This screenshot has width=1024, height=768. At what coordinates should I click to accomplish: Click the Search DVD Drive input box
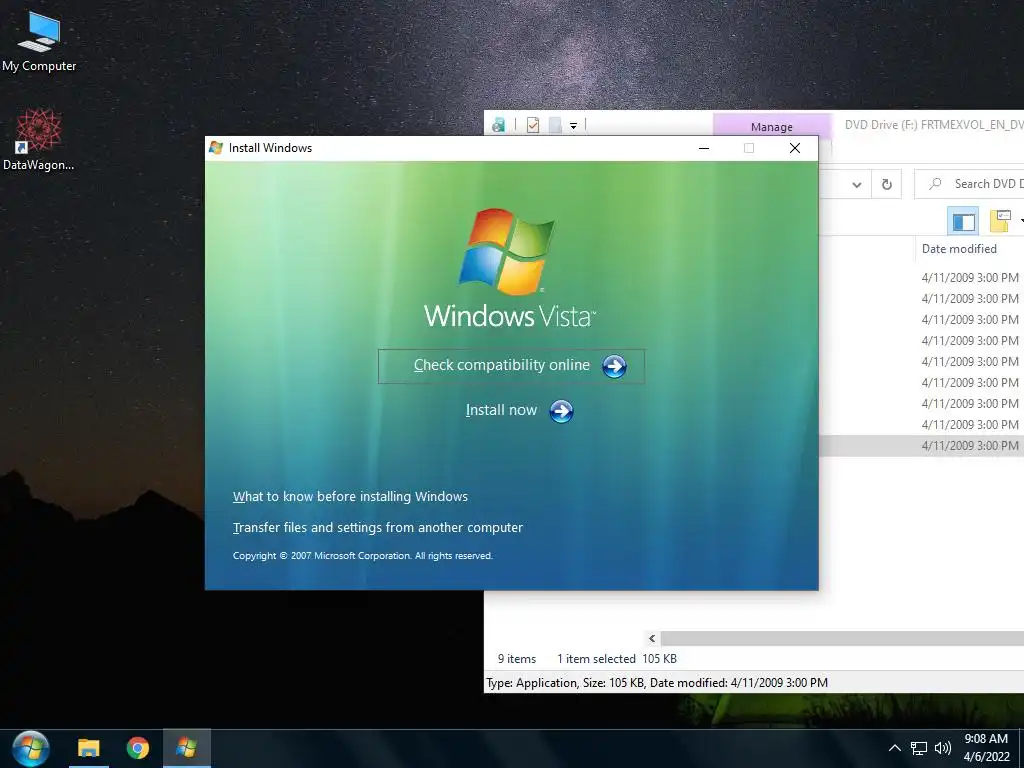pyautogui.click(x=970, y=184)
